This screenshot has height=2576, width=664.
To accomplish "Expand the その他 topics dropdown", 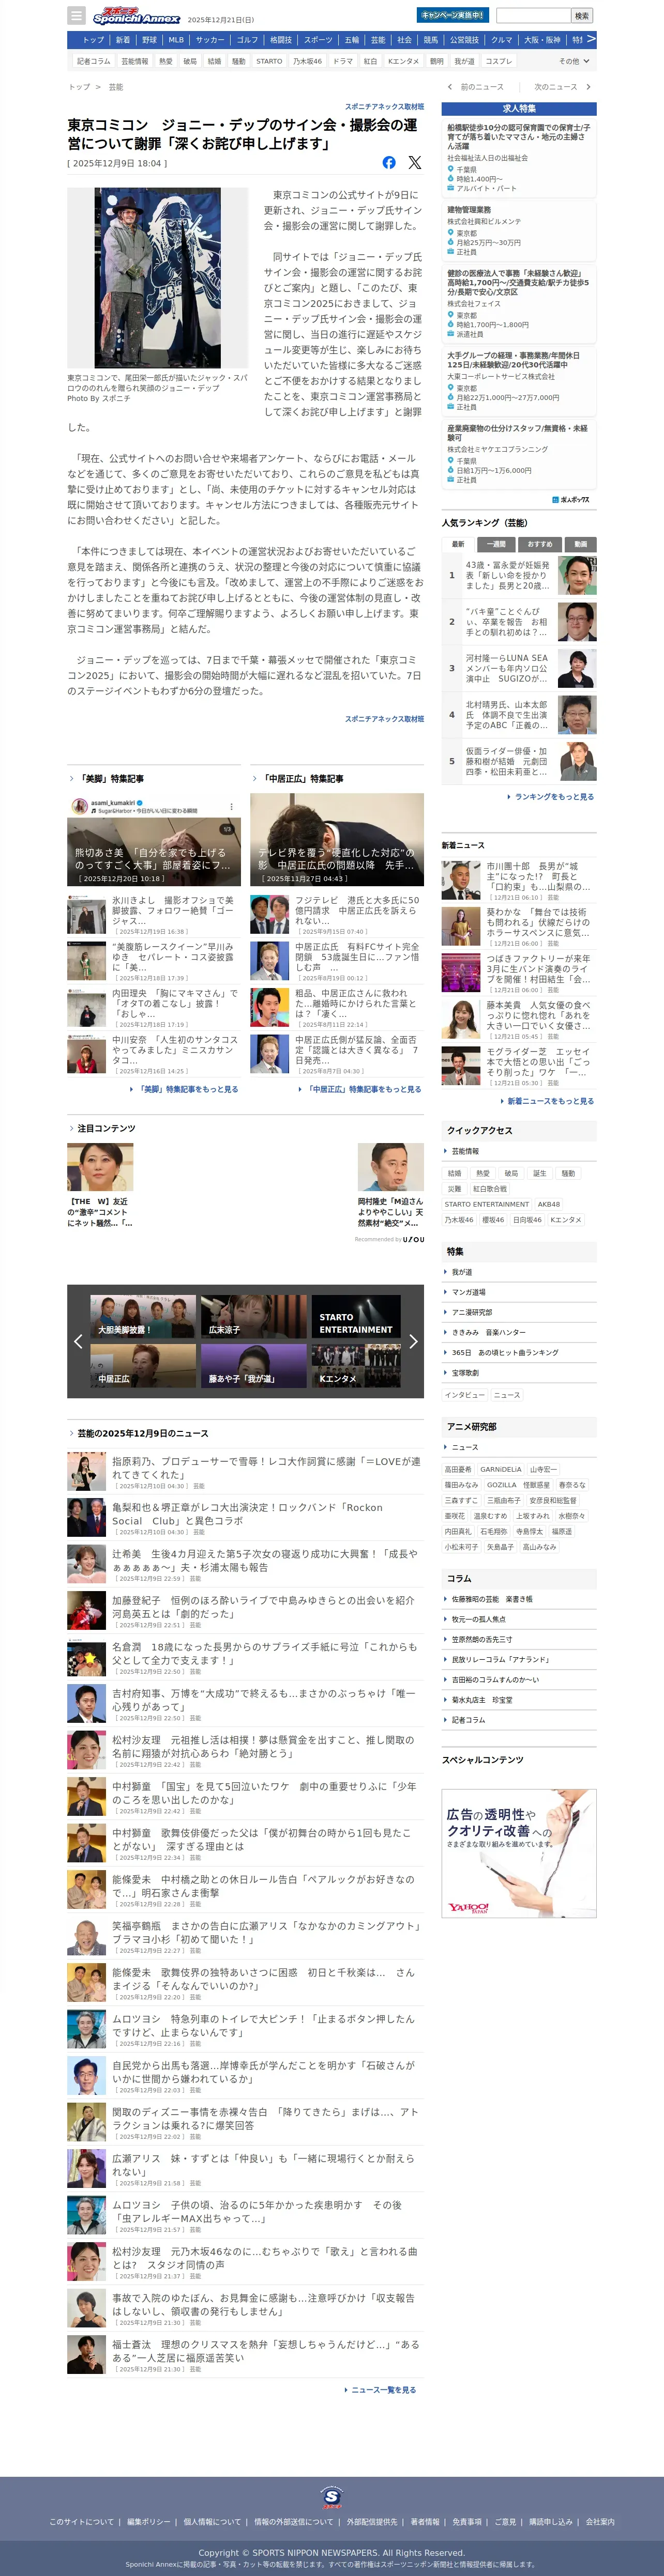I will (x=574, y=61).
